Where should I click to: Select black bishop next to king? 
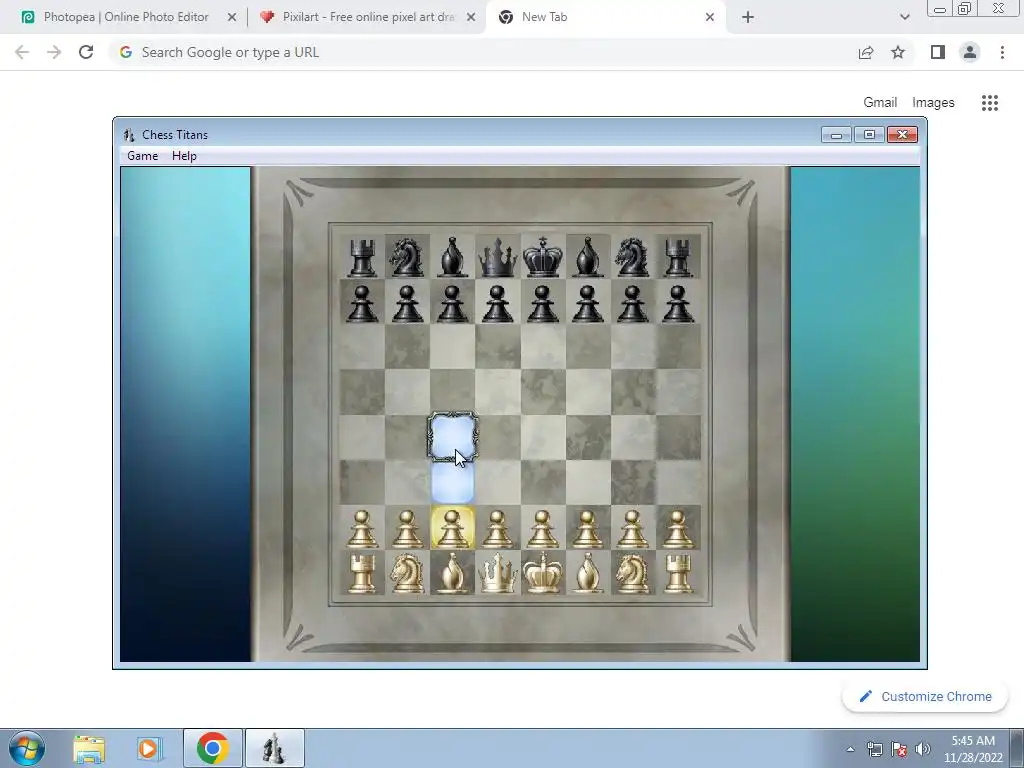588,257
